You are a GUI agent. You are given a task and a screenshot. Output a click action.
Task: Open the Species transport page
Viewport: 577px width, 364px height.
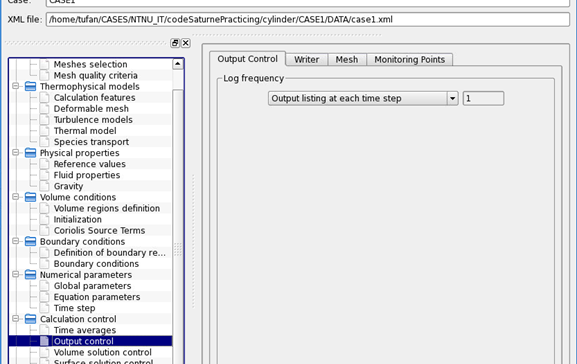91,142
